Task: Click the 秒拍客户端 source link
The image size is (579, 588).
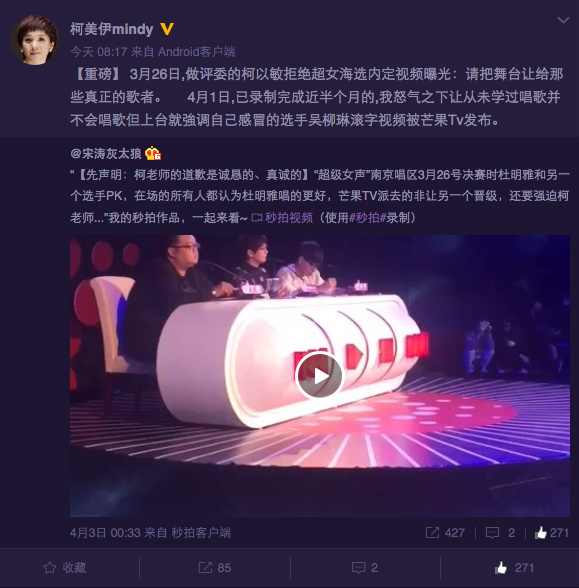Action: pyautogui.click(x=201, y=532)
